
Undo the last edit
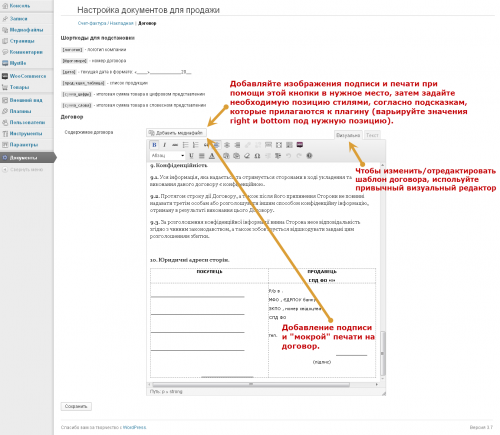click(x=289, y=156)
